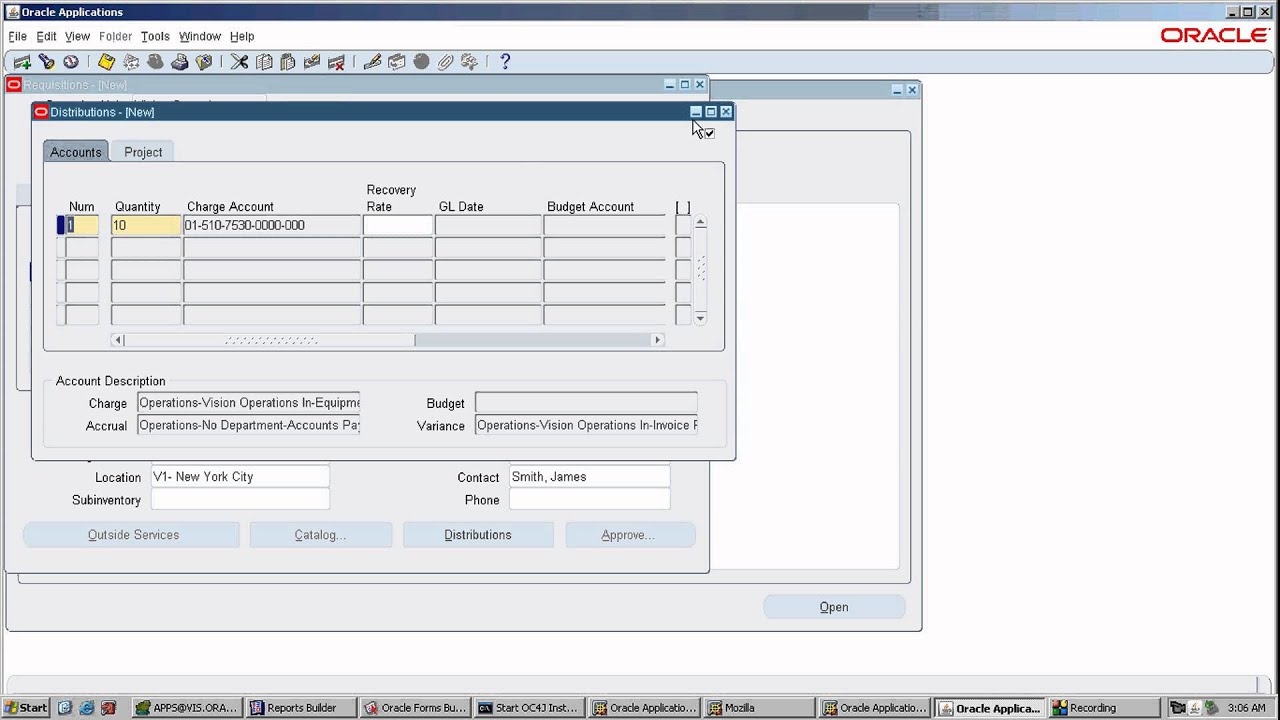
Task: Select the Accounts tab
Action: pos(75,152)
